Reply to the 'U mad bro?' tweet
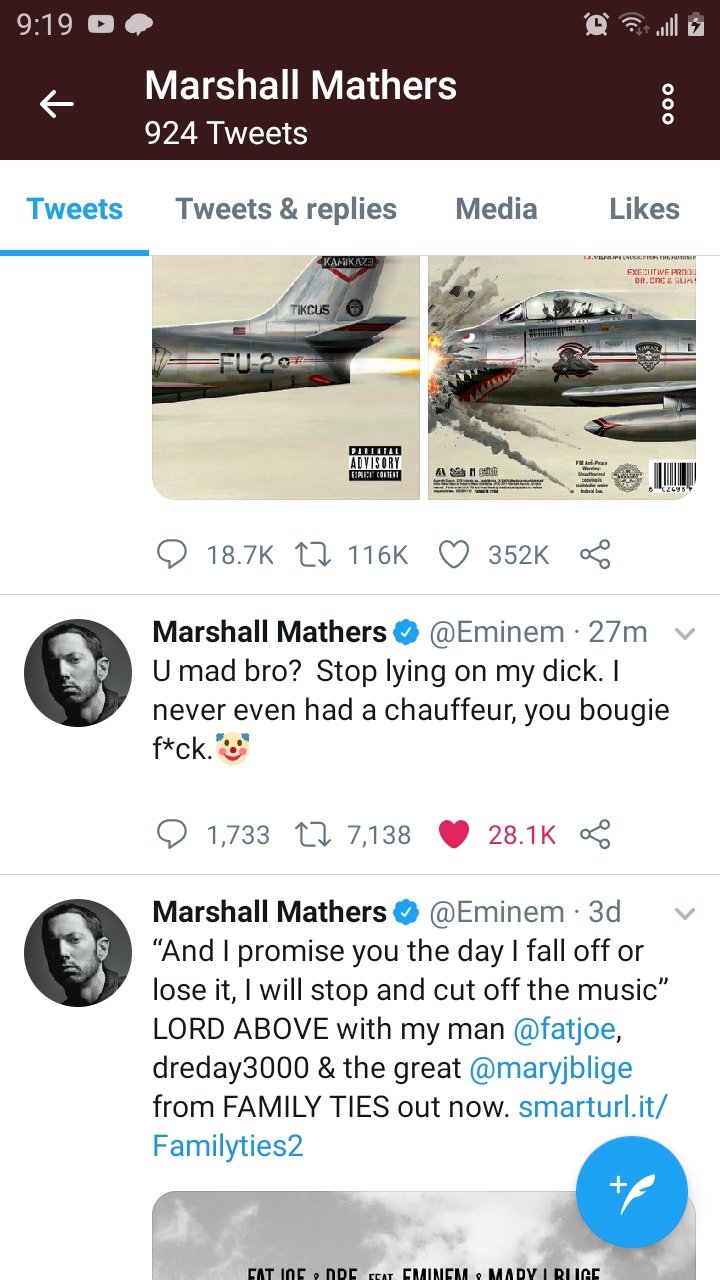The height and width of the screenshot is (1280, 720). [173, 834]
